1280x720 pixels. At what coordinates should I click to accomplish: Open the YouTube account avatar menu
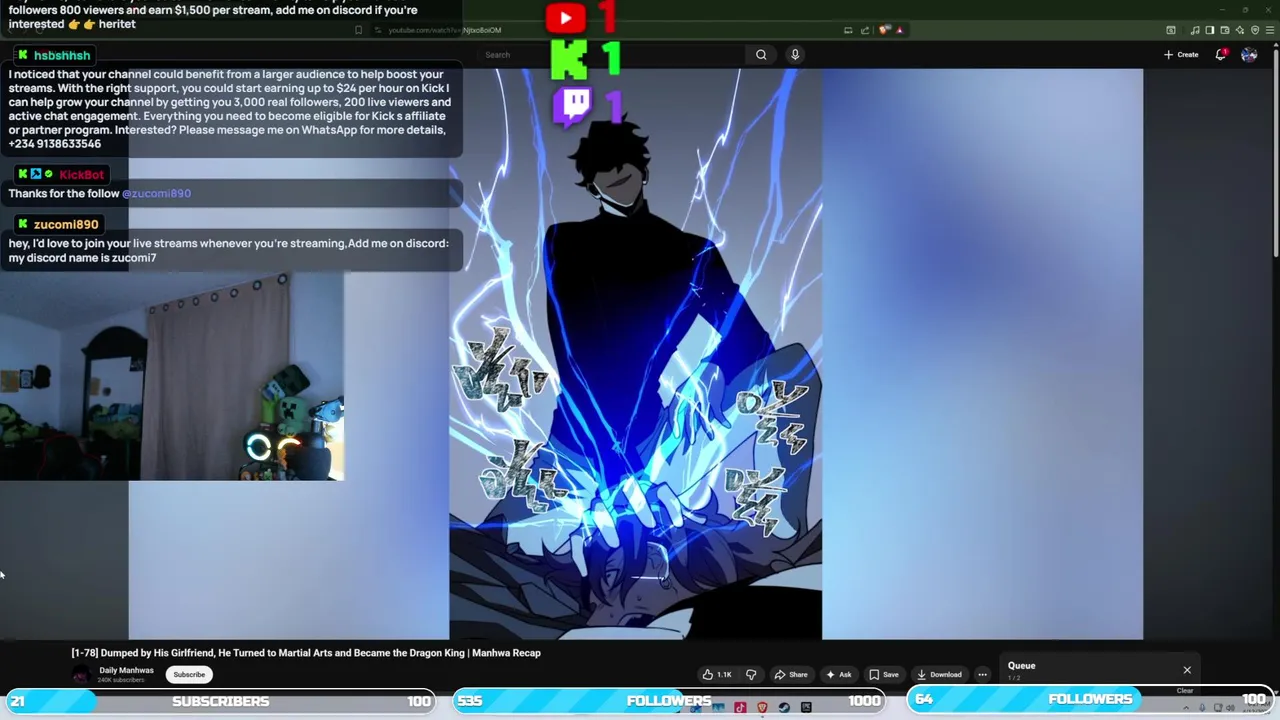pos(1249,55)
